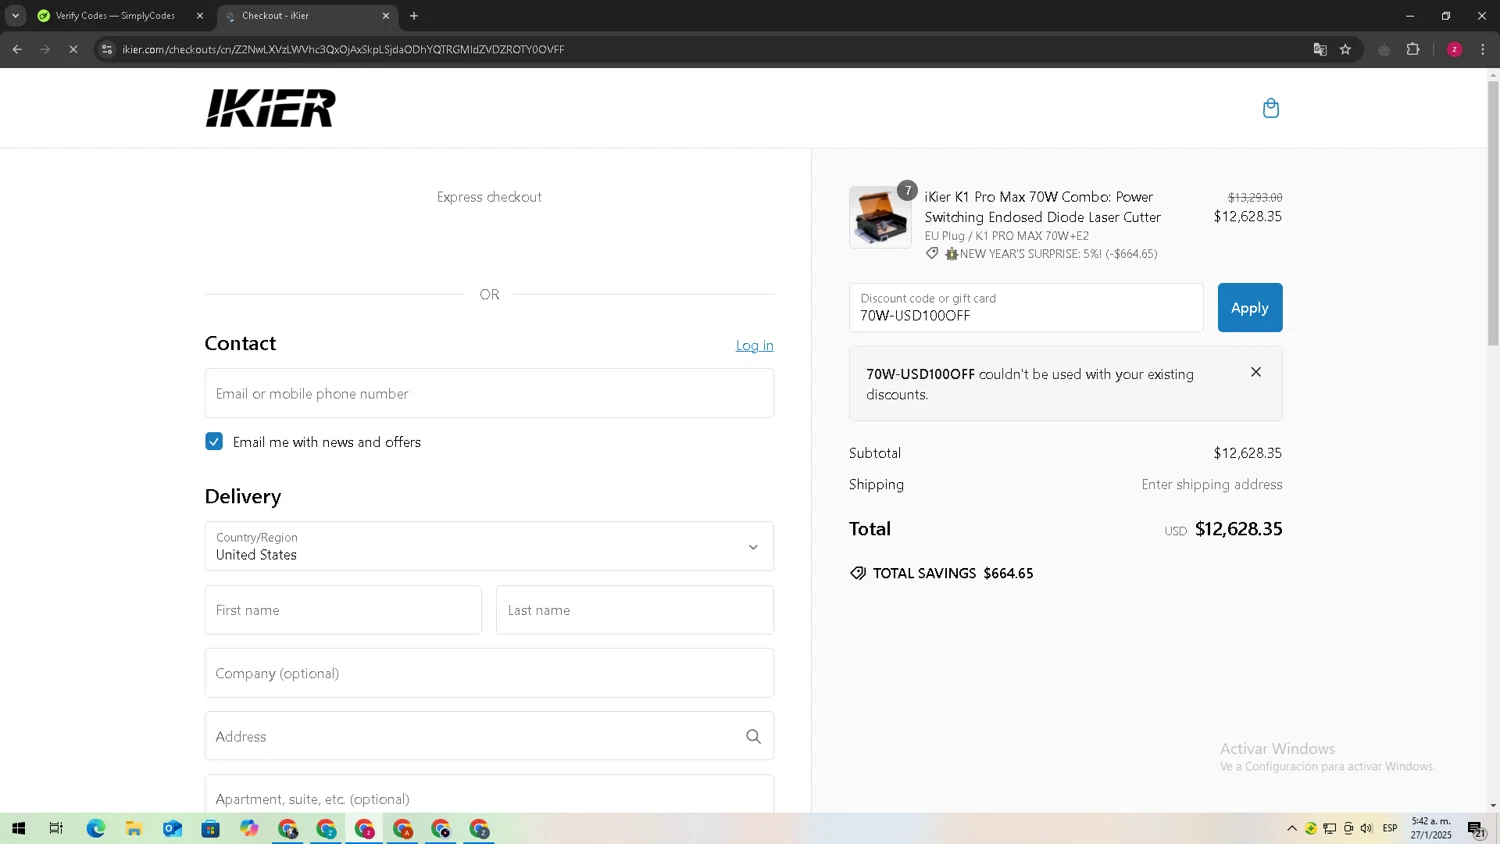This screenshot has width=1500, height=844.
Task: Open Microsoft Store from the taskbar
Action: pyautogui.click(x=210, y=829)
